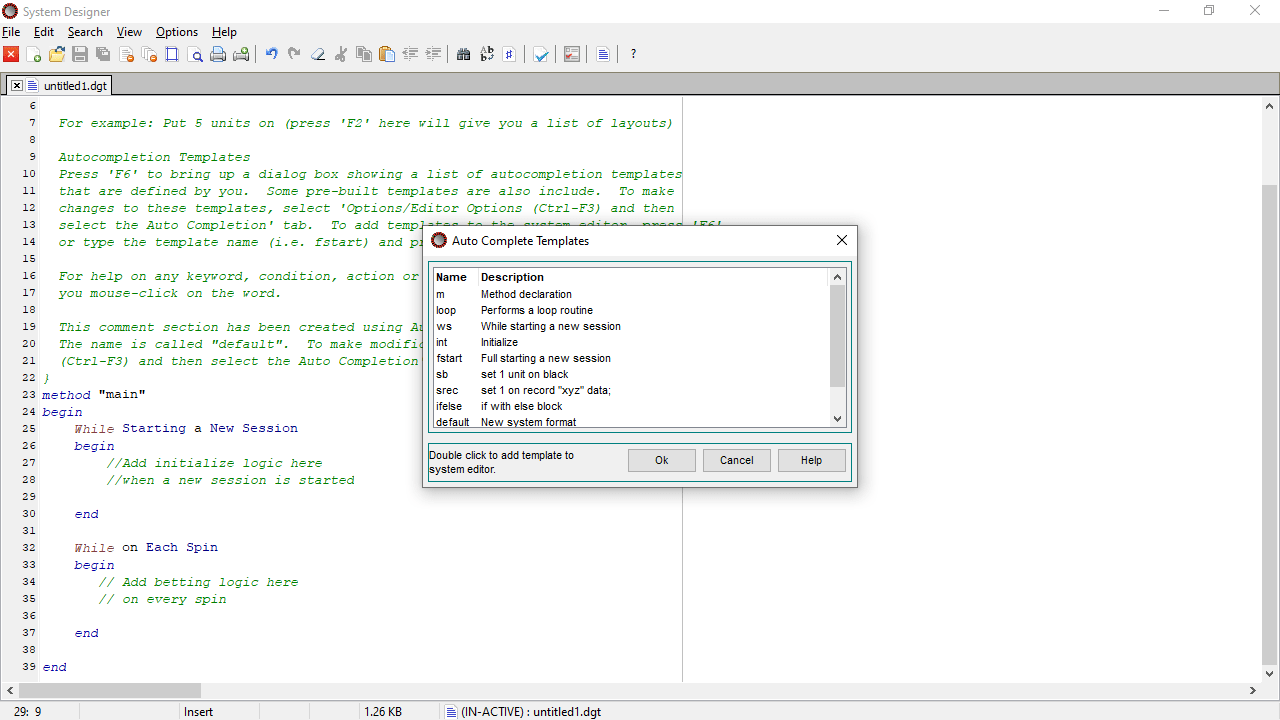Open the Search menu

(x=85, y=32)
